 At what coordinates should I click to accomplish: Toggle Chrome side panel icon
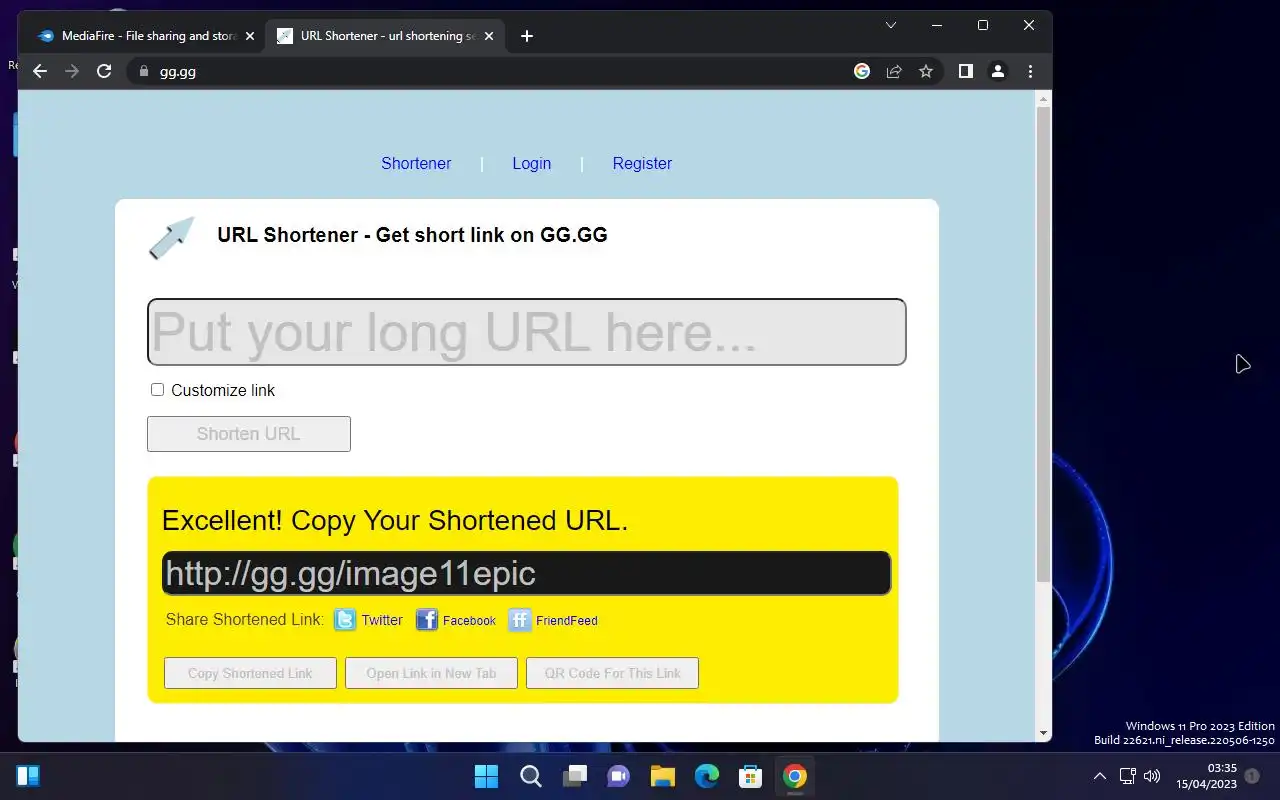pyautogui.click(x=966, y=71)
